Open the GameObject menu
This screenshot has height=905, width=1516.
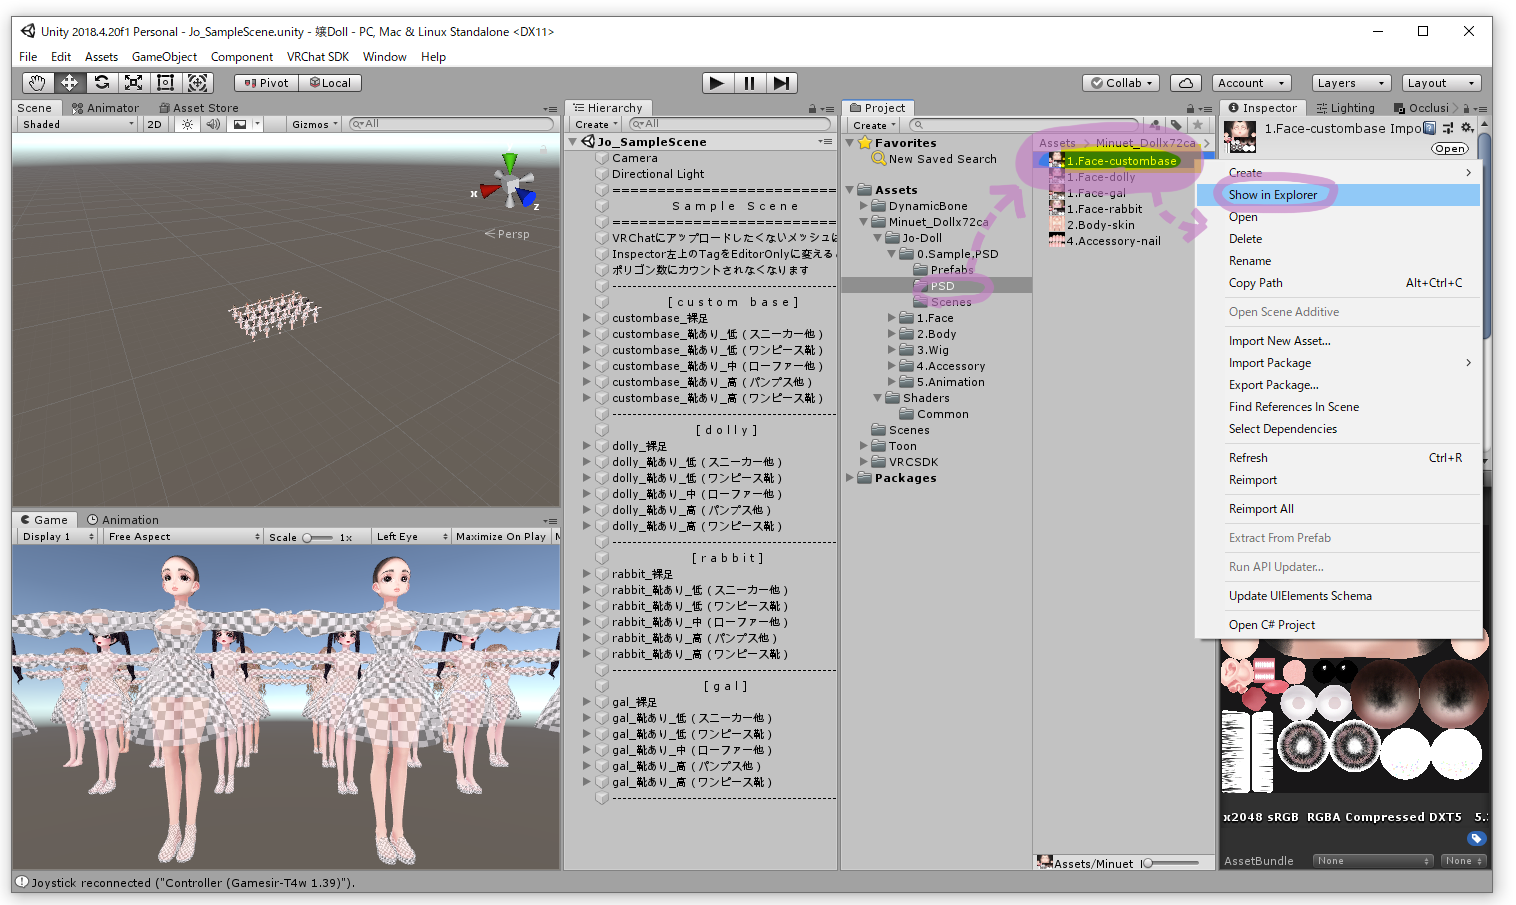click(164, 57)
